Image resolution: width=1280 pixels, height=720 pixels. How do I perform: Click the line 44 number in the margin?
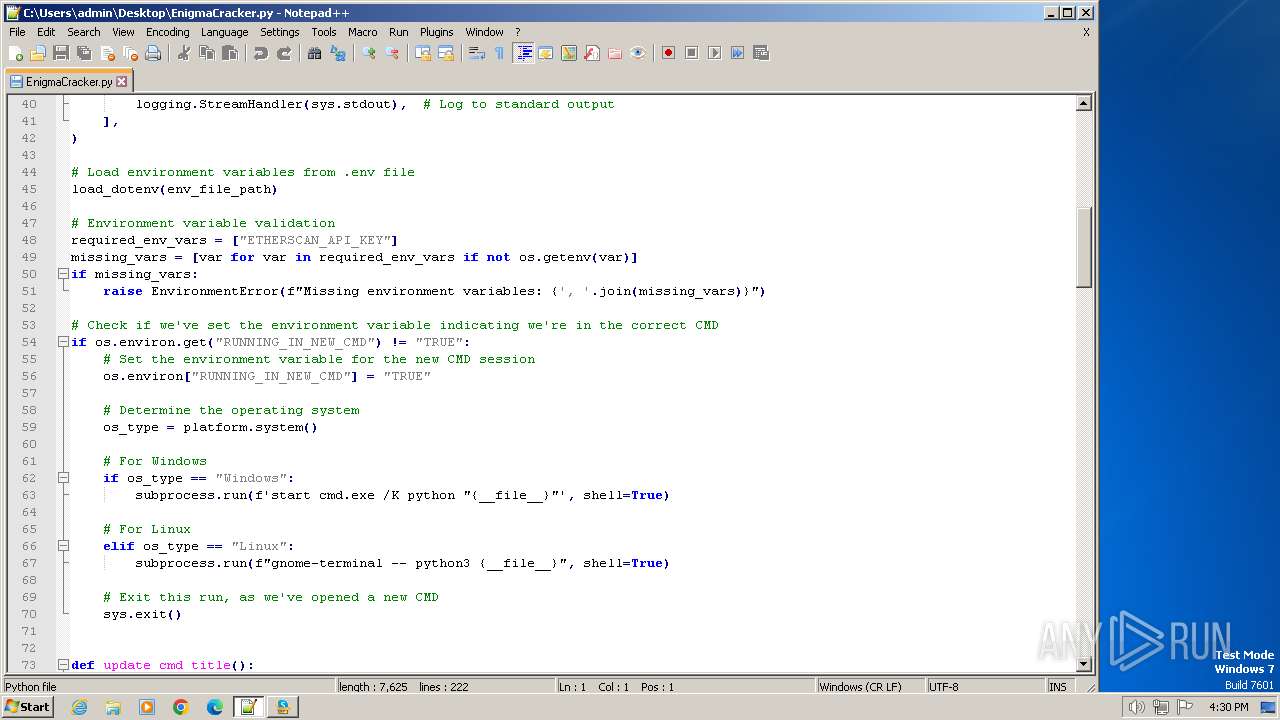[28, 172]
